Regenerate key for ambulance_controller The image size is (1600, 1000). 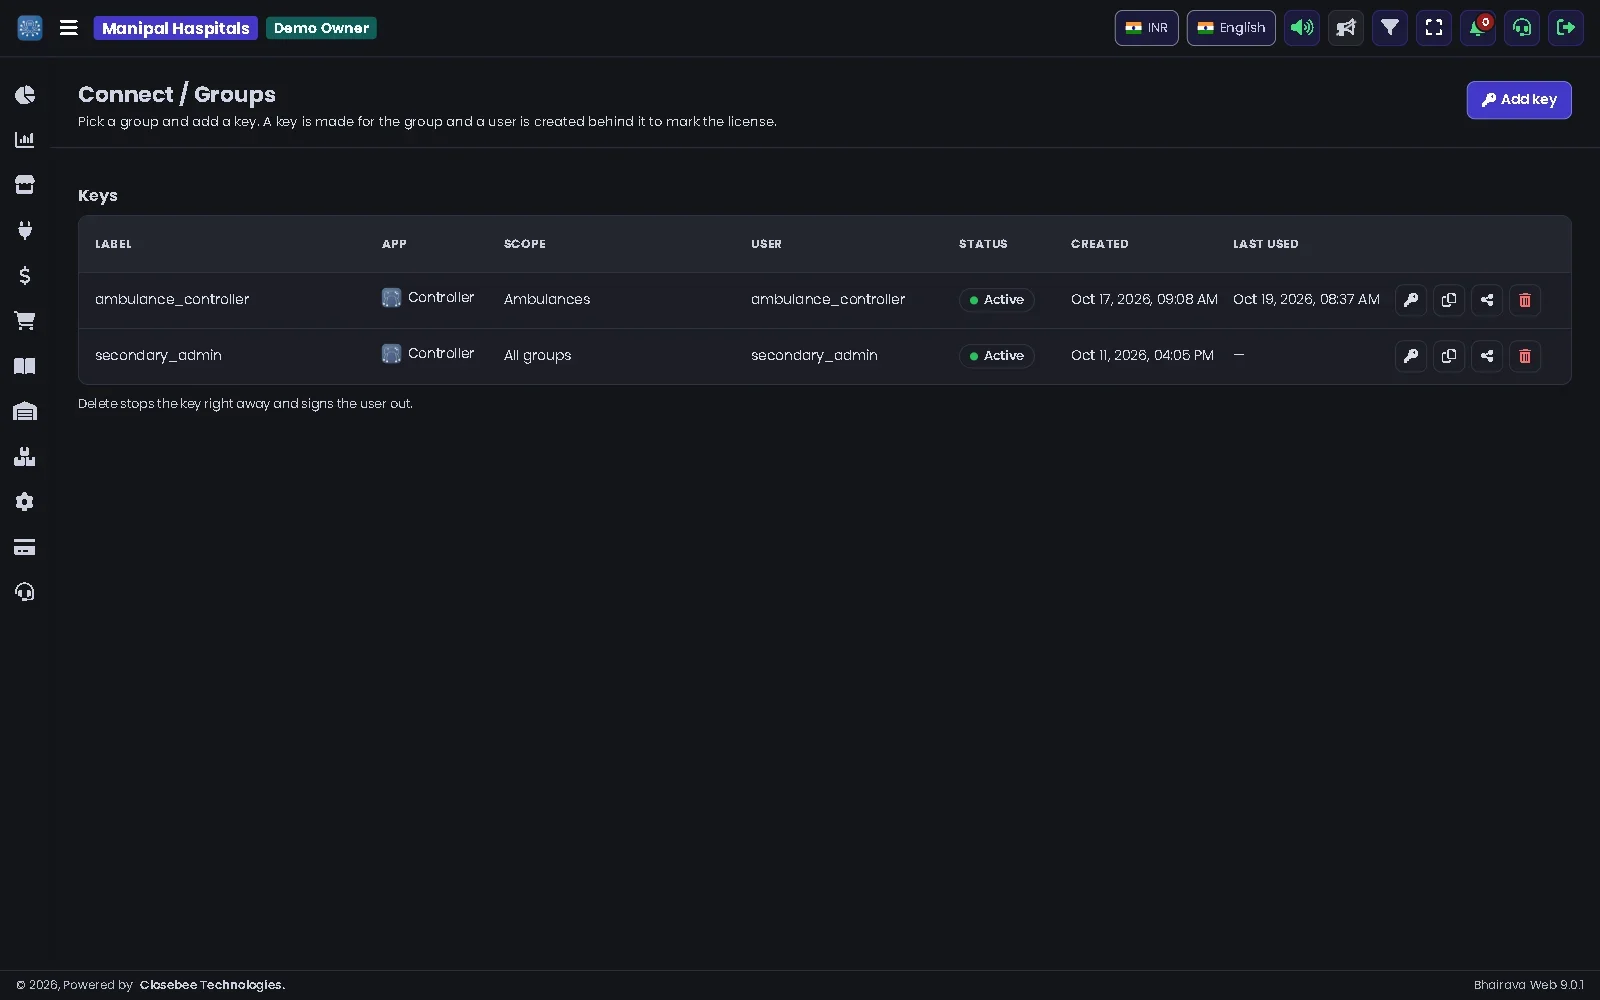[1411, 300]
